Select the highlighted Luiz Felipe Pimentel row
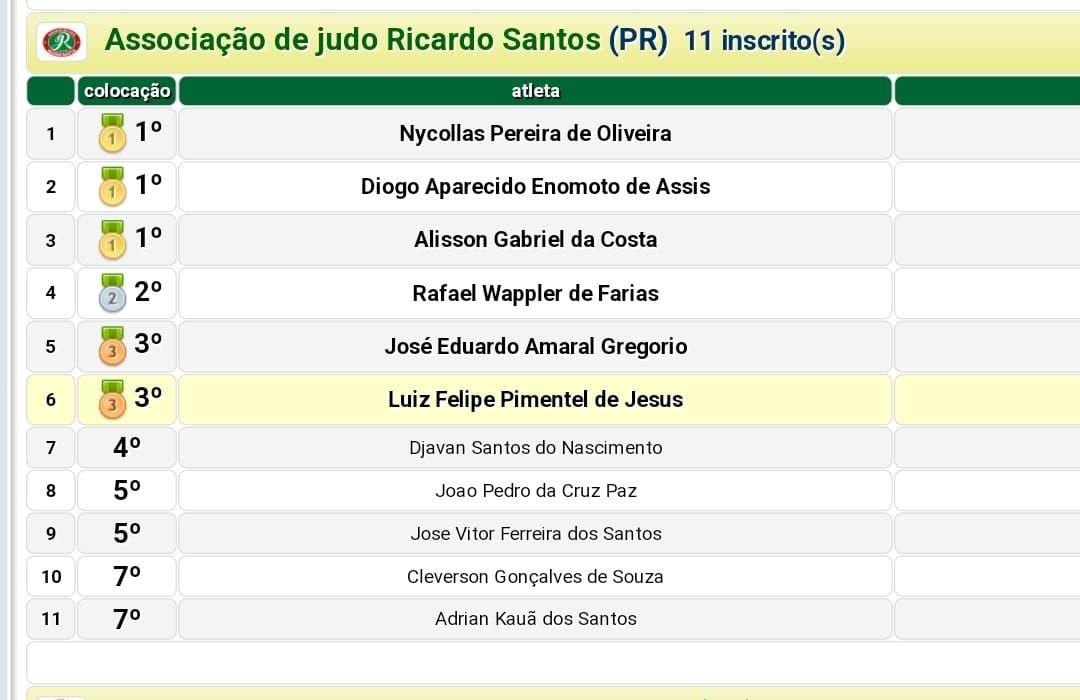The width and height of the screenshot is (1080, 700). click(535, 400)
